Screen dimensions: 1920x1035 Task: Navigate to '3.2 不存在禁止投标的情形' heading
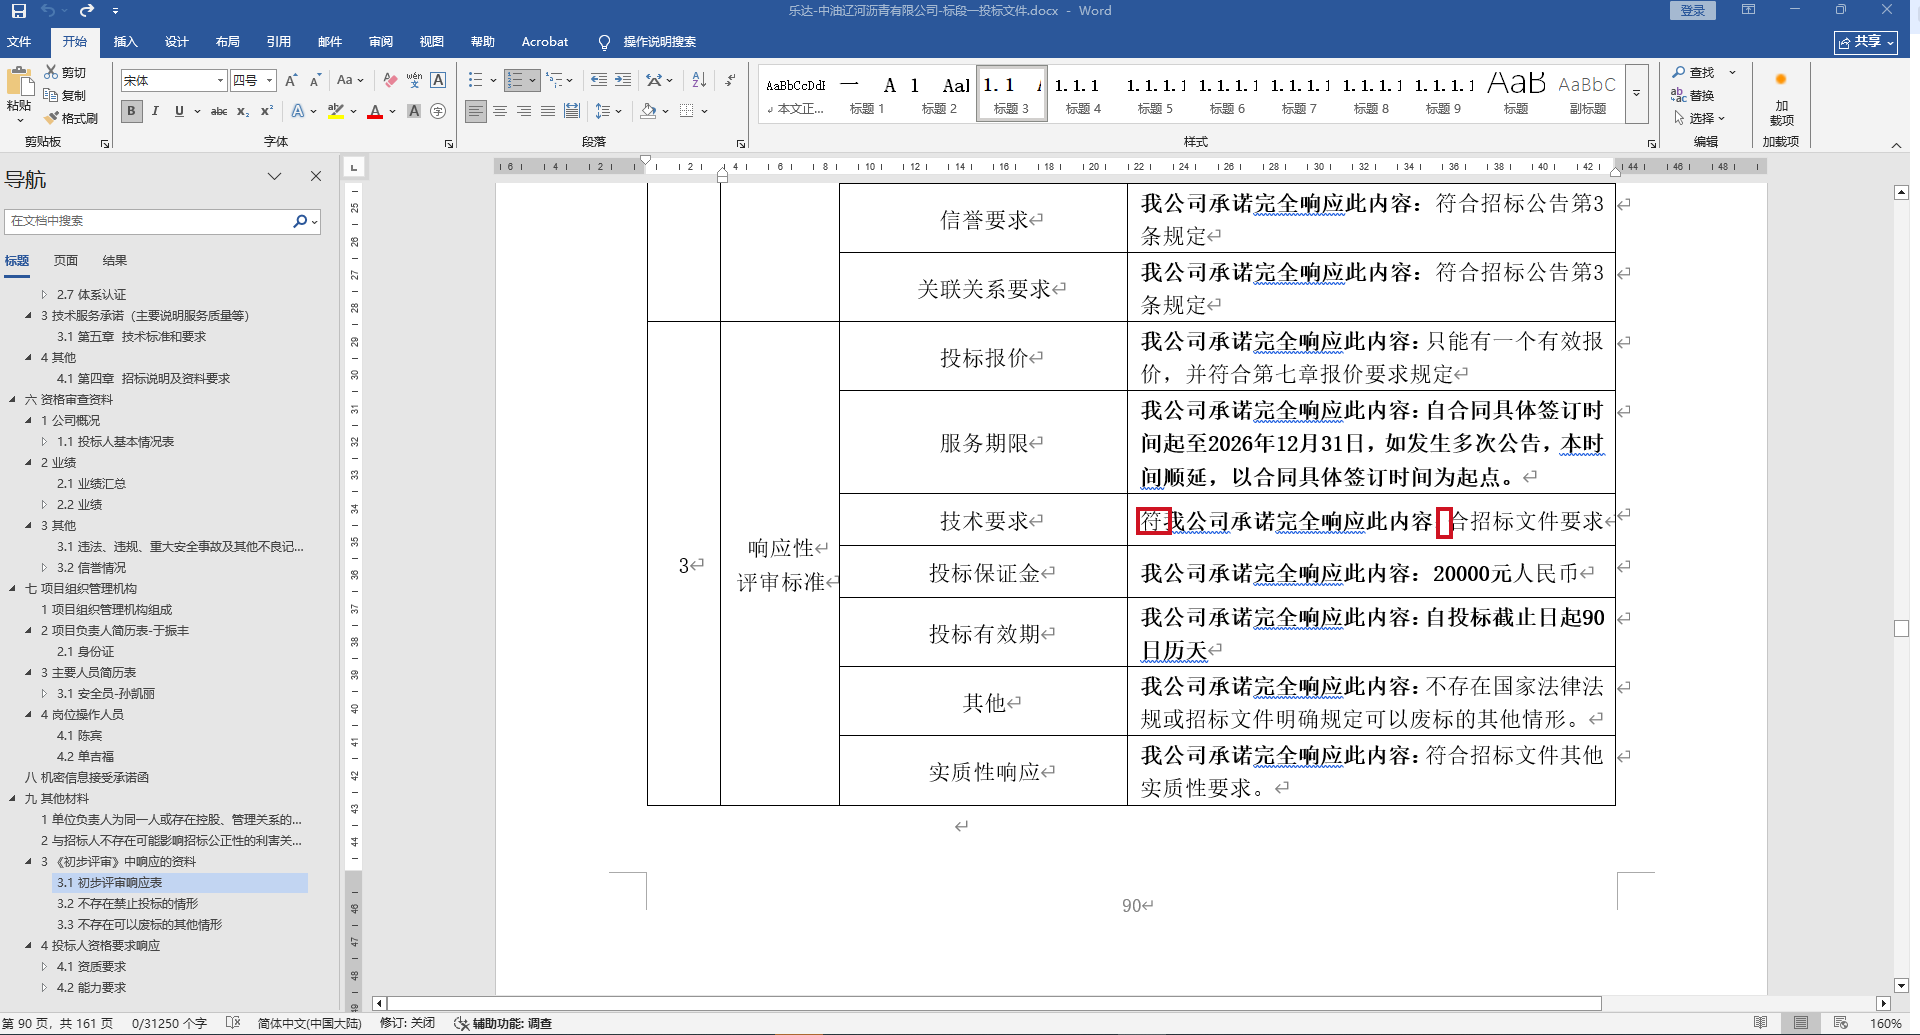127,904
